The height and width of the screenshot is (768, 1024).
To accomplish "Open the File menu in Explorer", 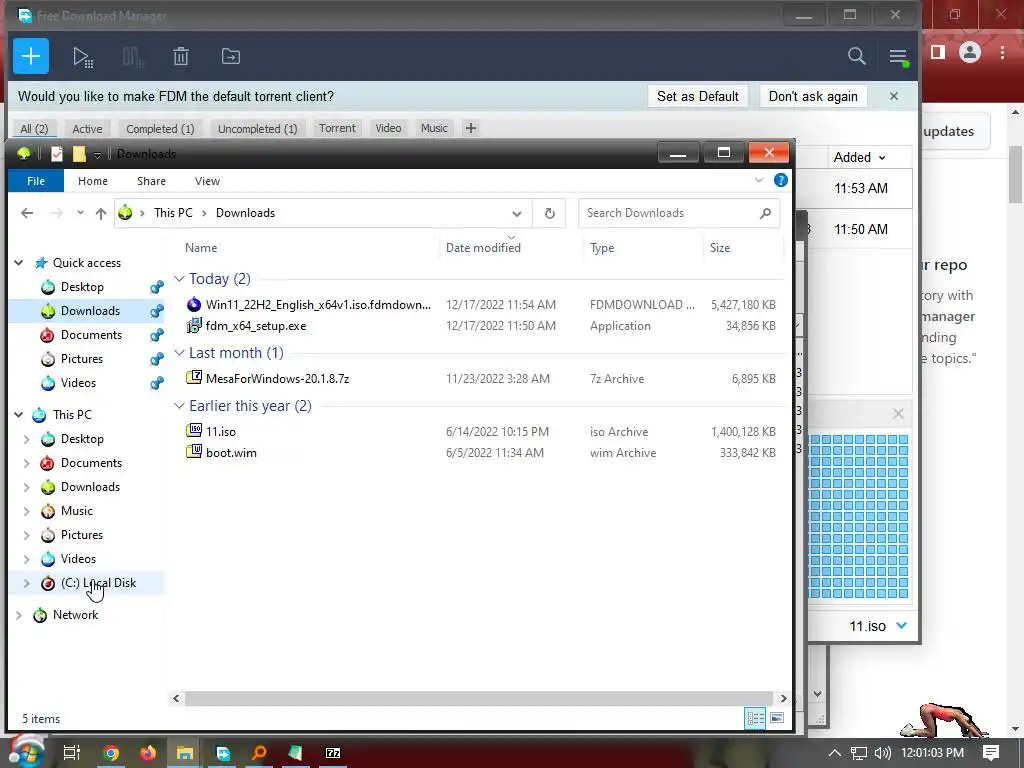I will coord(36,181).
